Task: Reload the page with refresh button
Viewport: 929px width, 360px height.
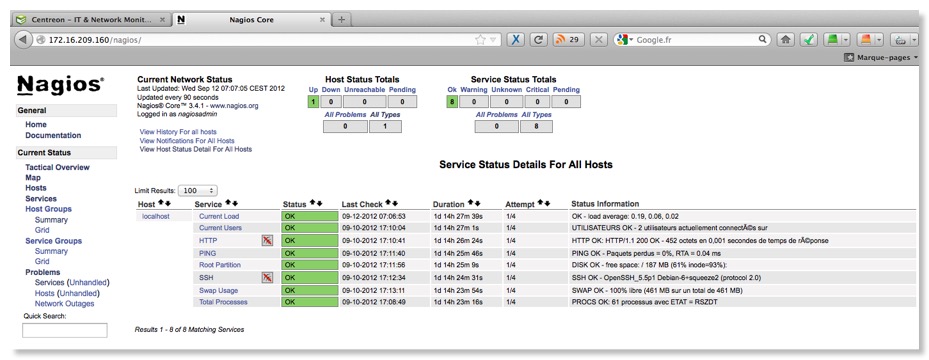Action: [x=538, y=40]
